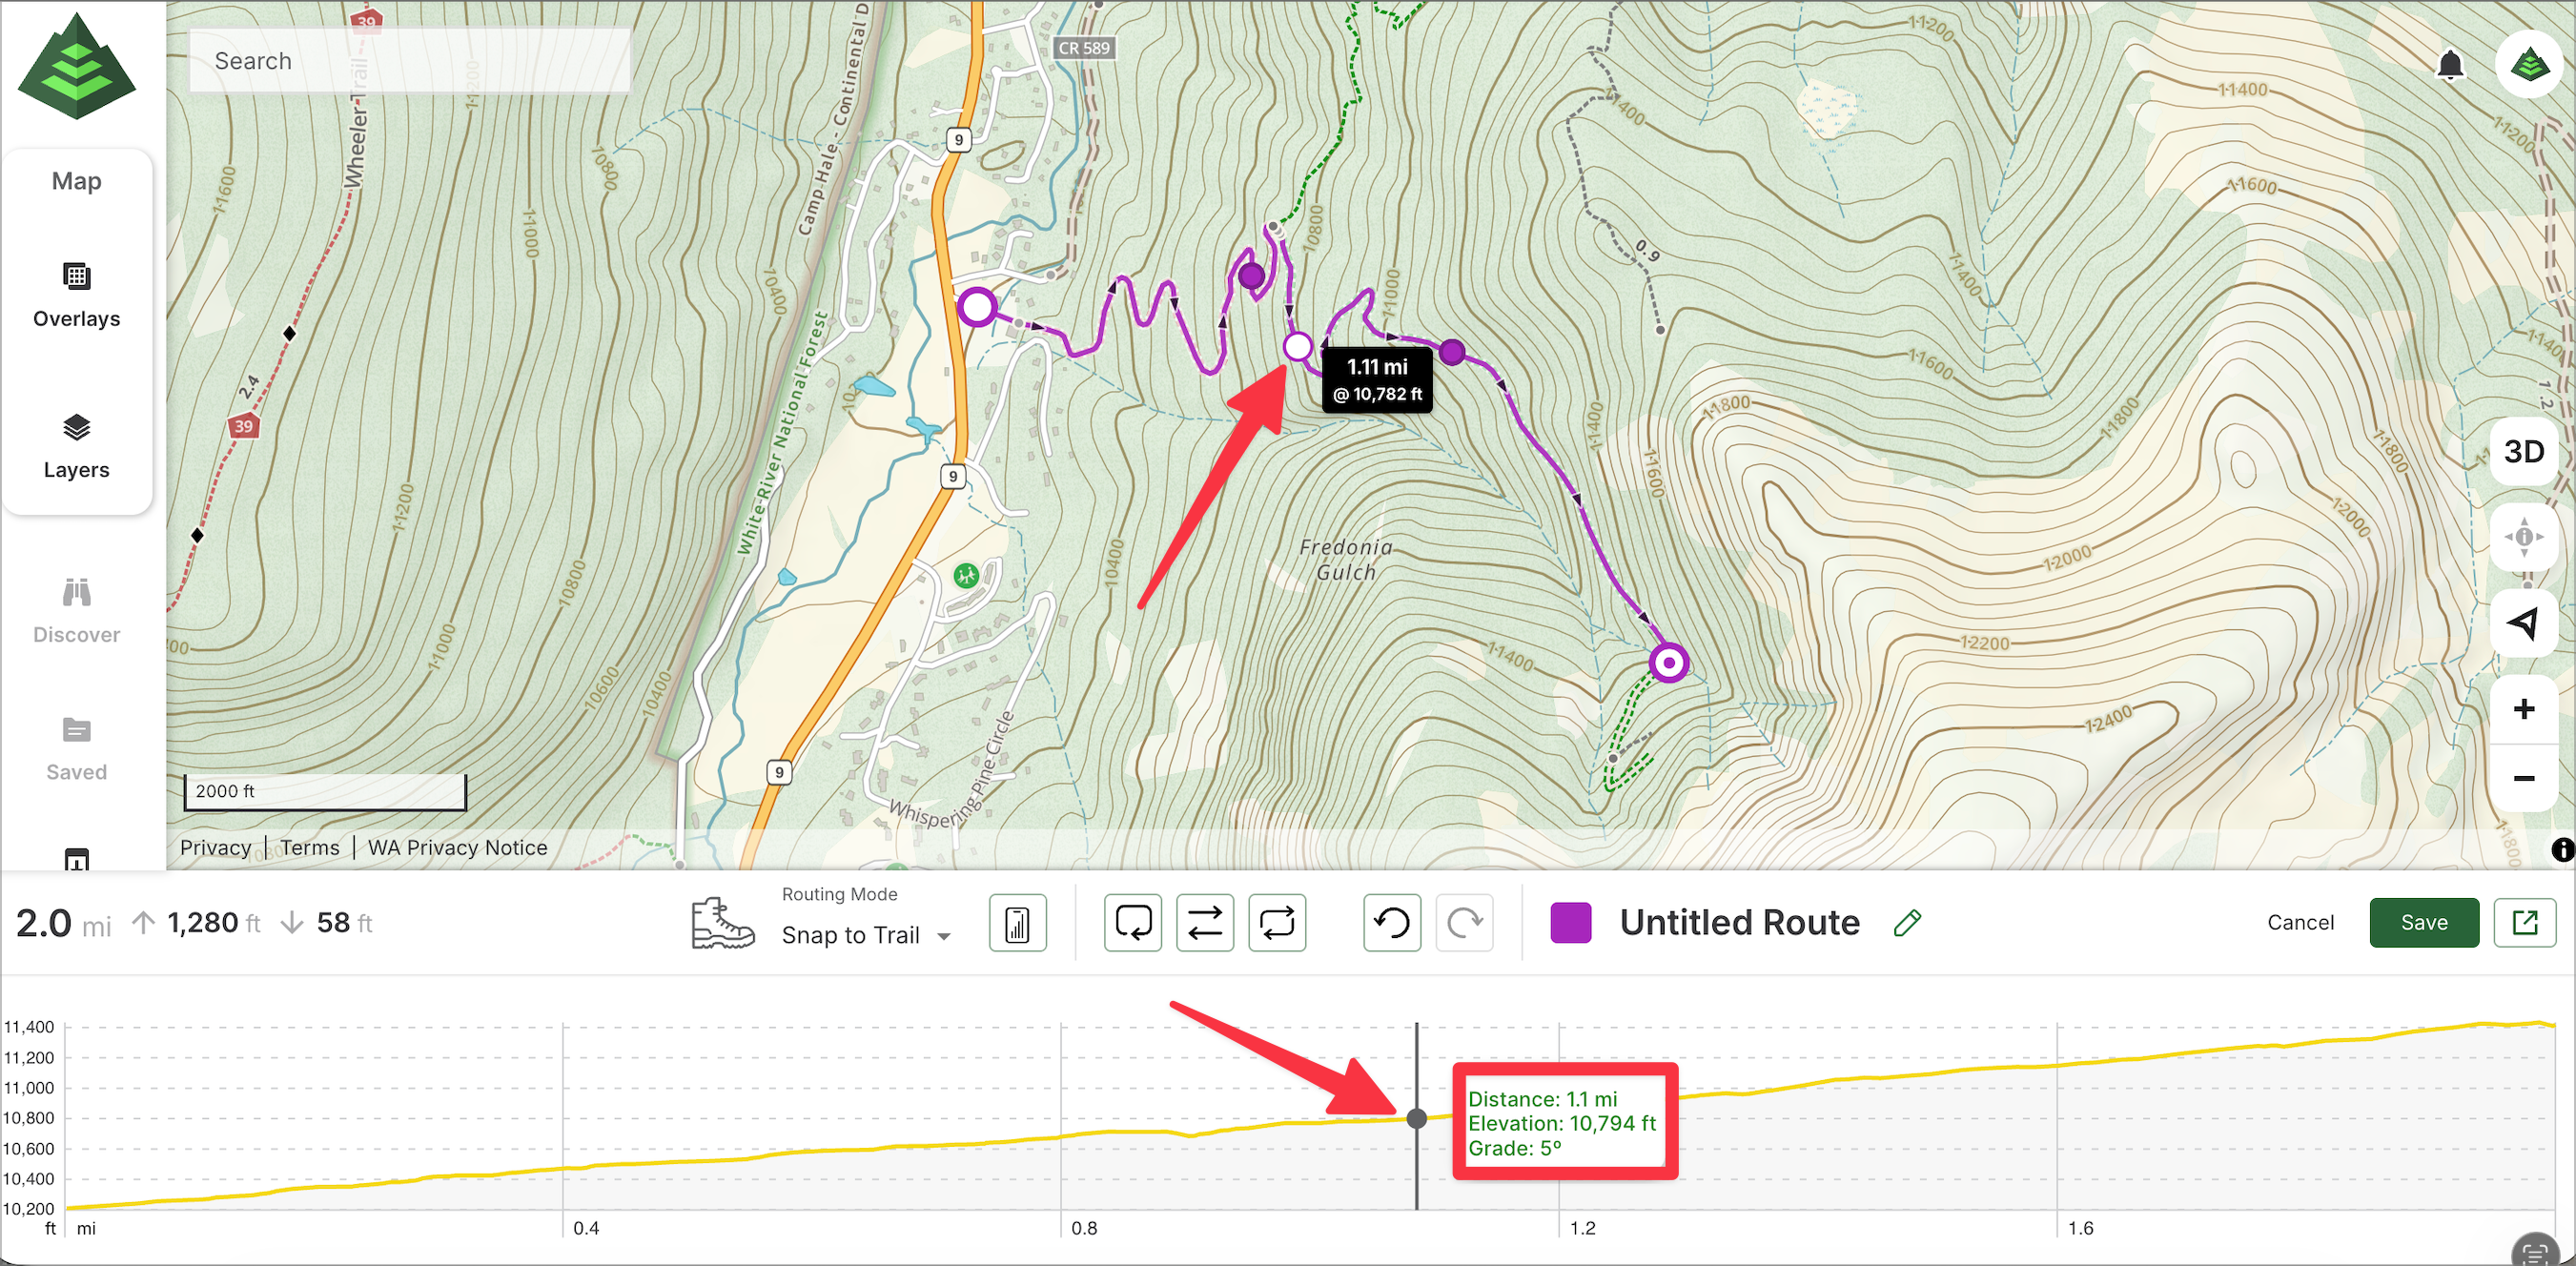Screen dimensions: 2576x1266
Task: Click into the Search field
Action: [x=410, y=61]
